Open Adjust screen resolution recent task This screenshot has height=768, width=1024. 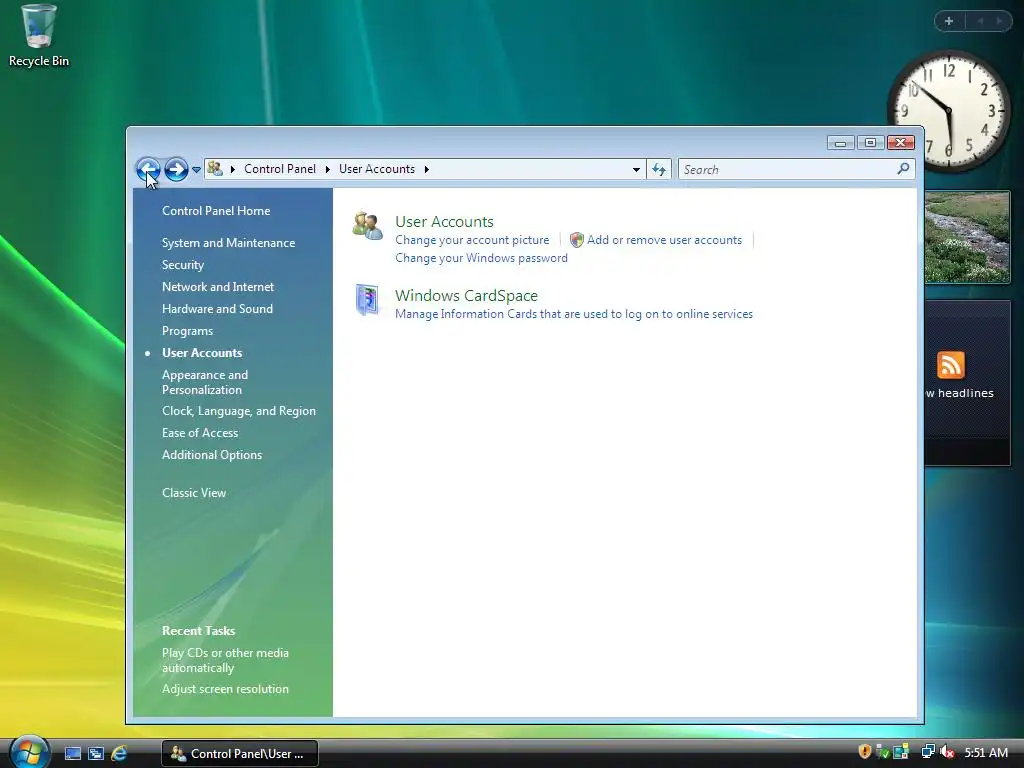click(x=225, y=689)
